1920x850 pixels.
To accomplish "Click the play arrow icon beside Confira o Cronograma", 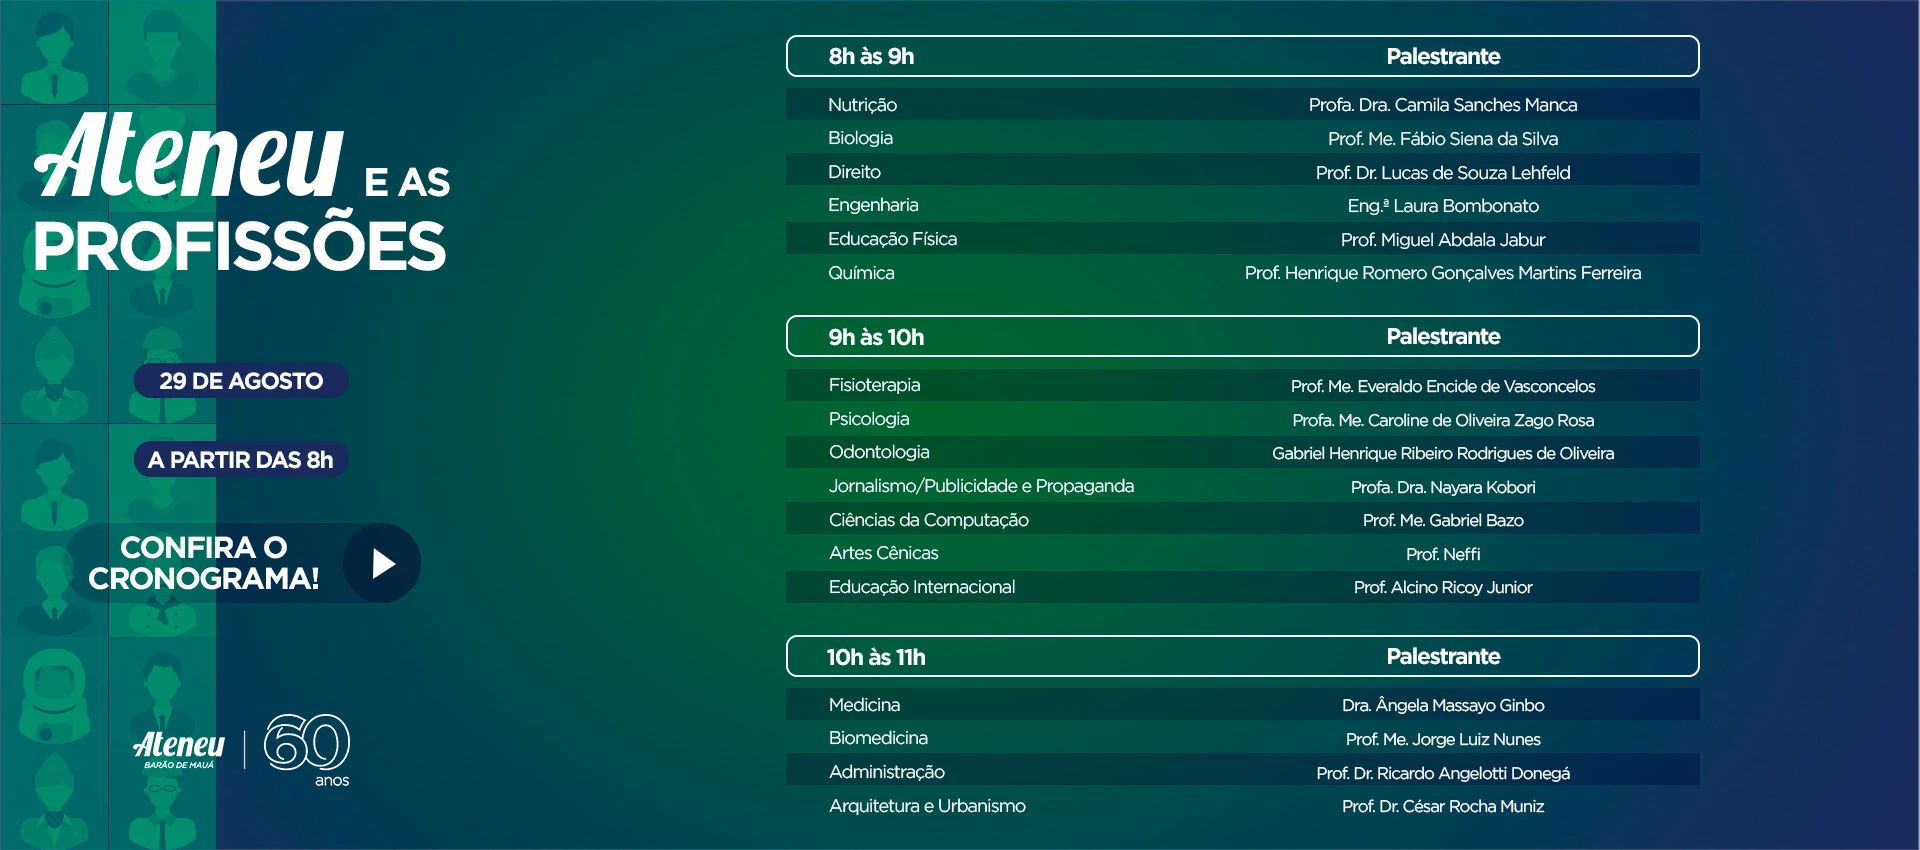I will pos(382,563).
